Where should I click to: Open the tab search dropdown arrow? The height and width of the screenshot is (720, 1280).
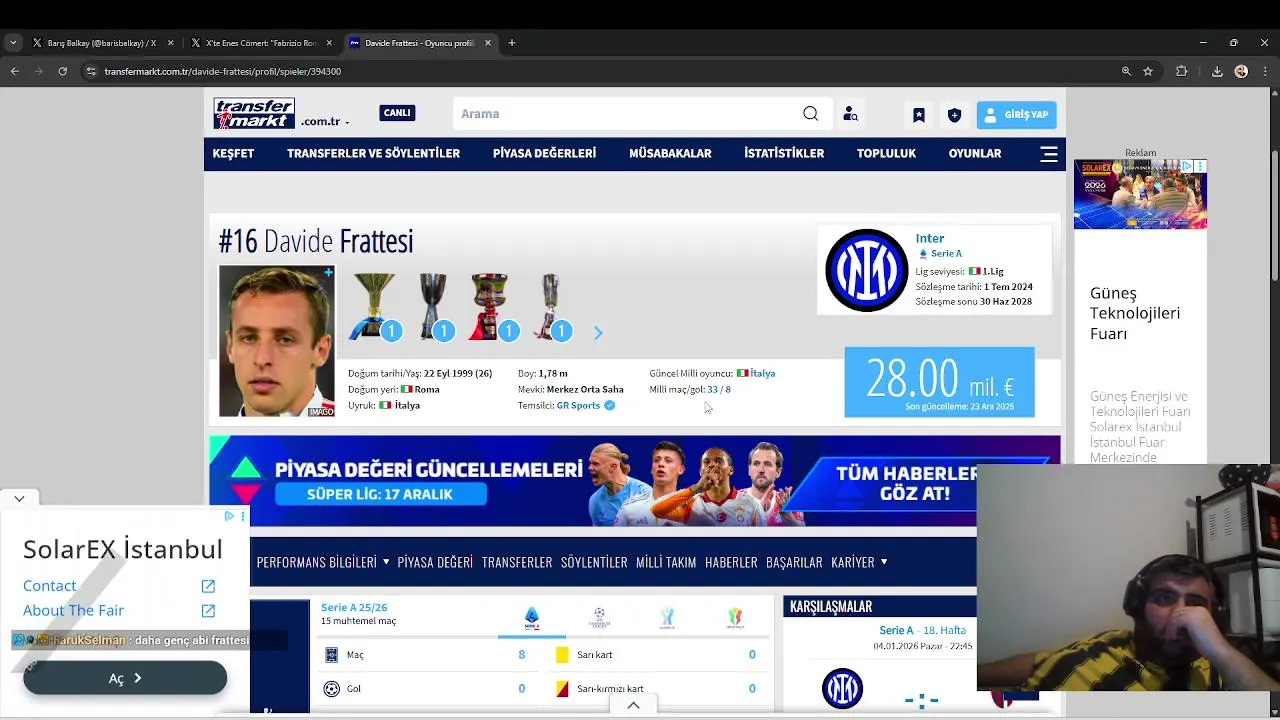point(12,43)
